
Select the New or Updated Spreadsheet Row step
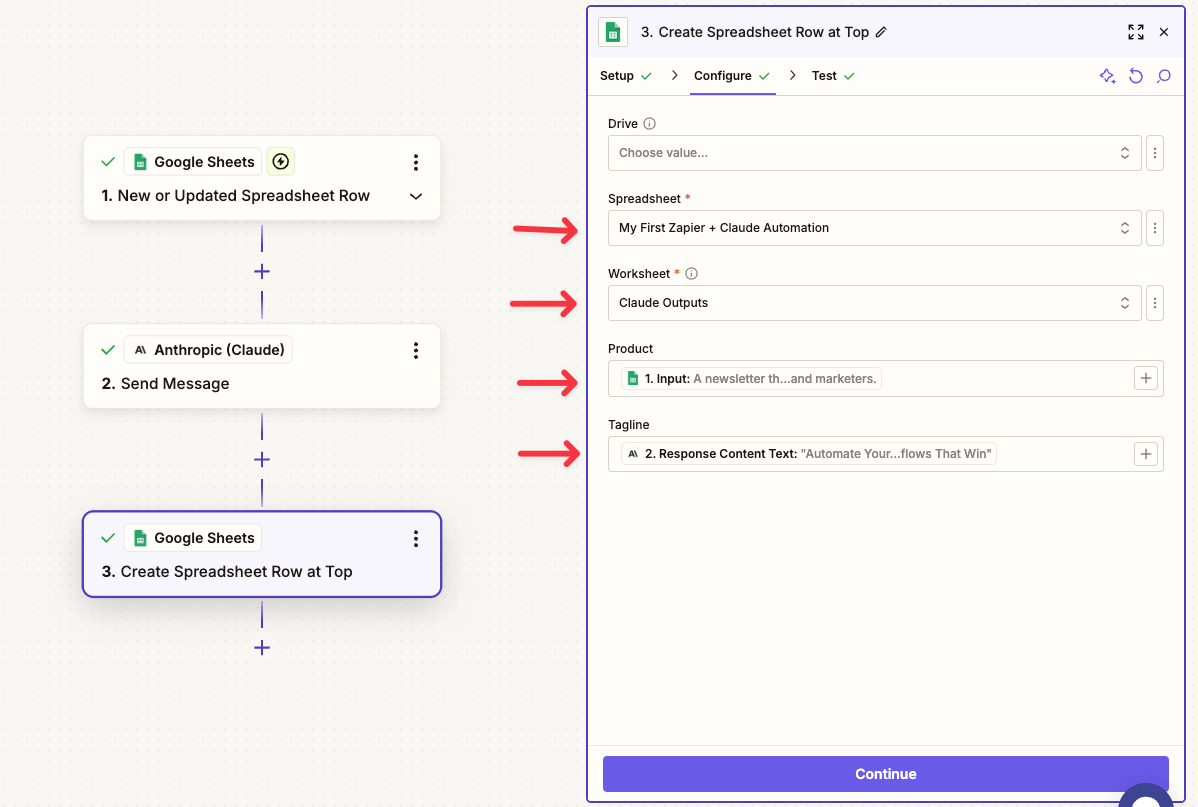pyautogui.click(x=262, y=178)
